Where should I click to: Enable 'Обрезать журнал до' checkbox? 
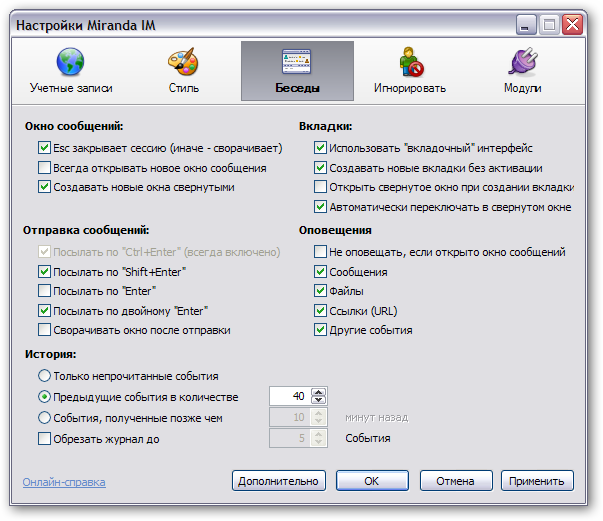(x=44, y=438)
